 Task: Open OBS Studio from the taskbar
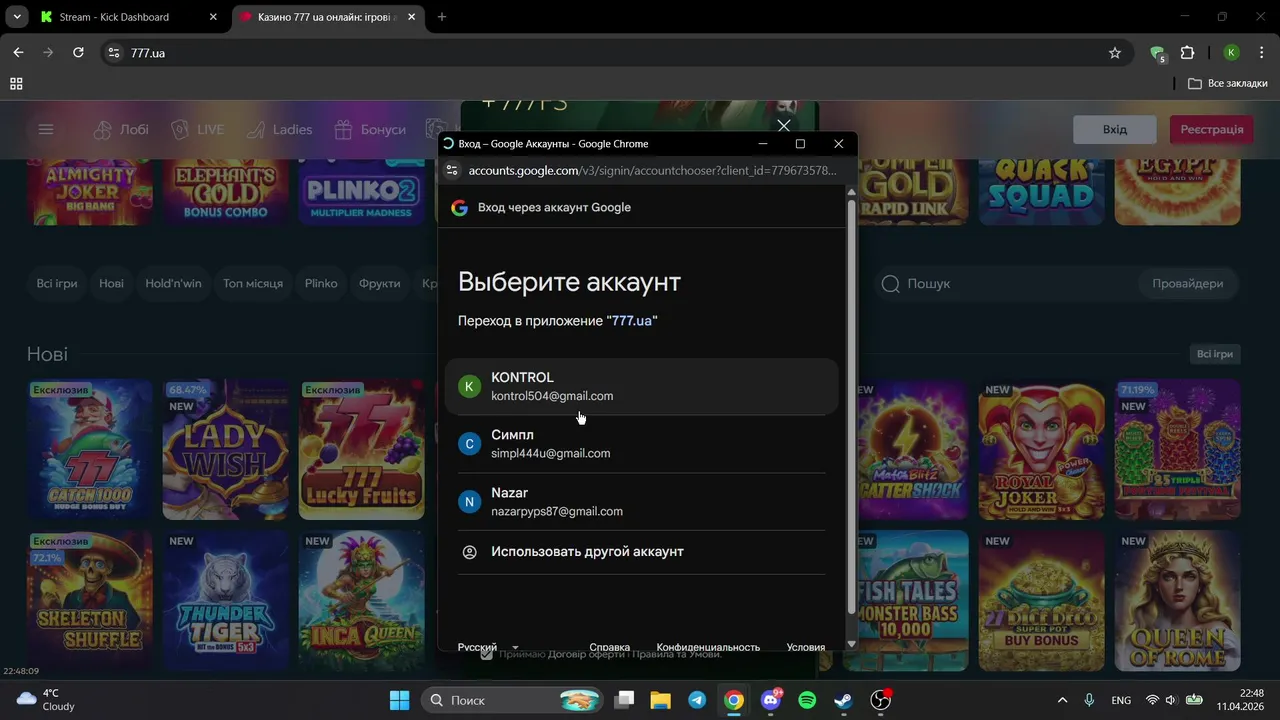[881, 701]
